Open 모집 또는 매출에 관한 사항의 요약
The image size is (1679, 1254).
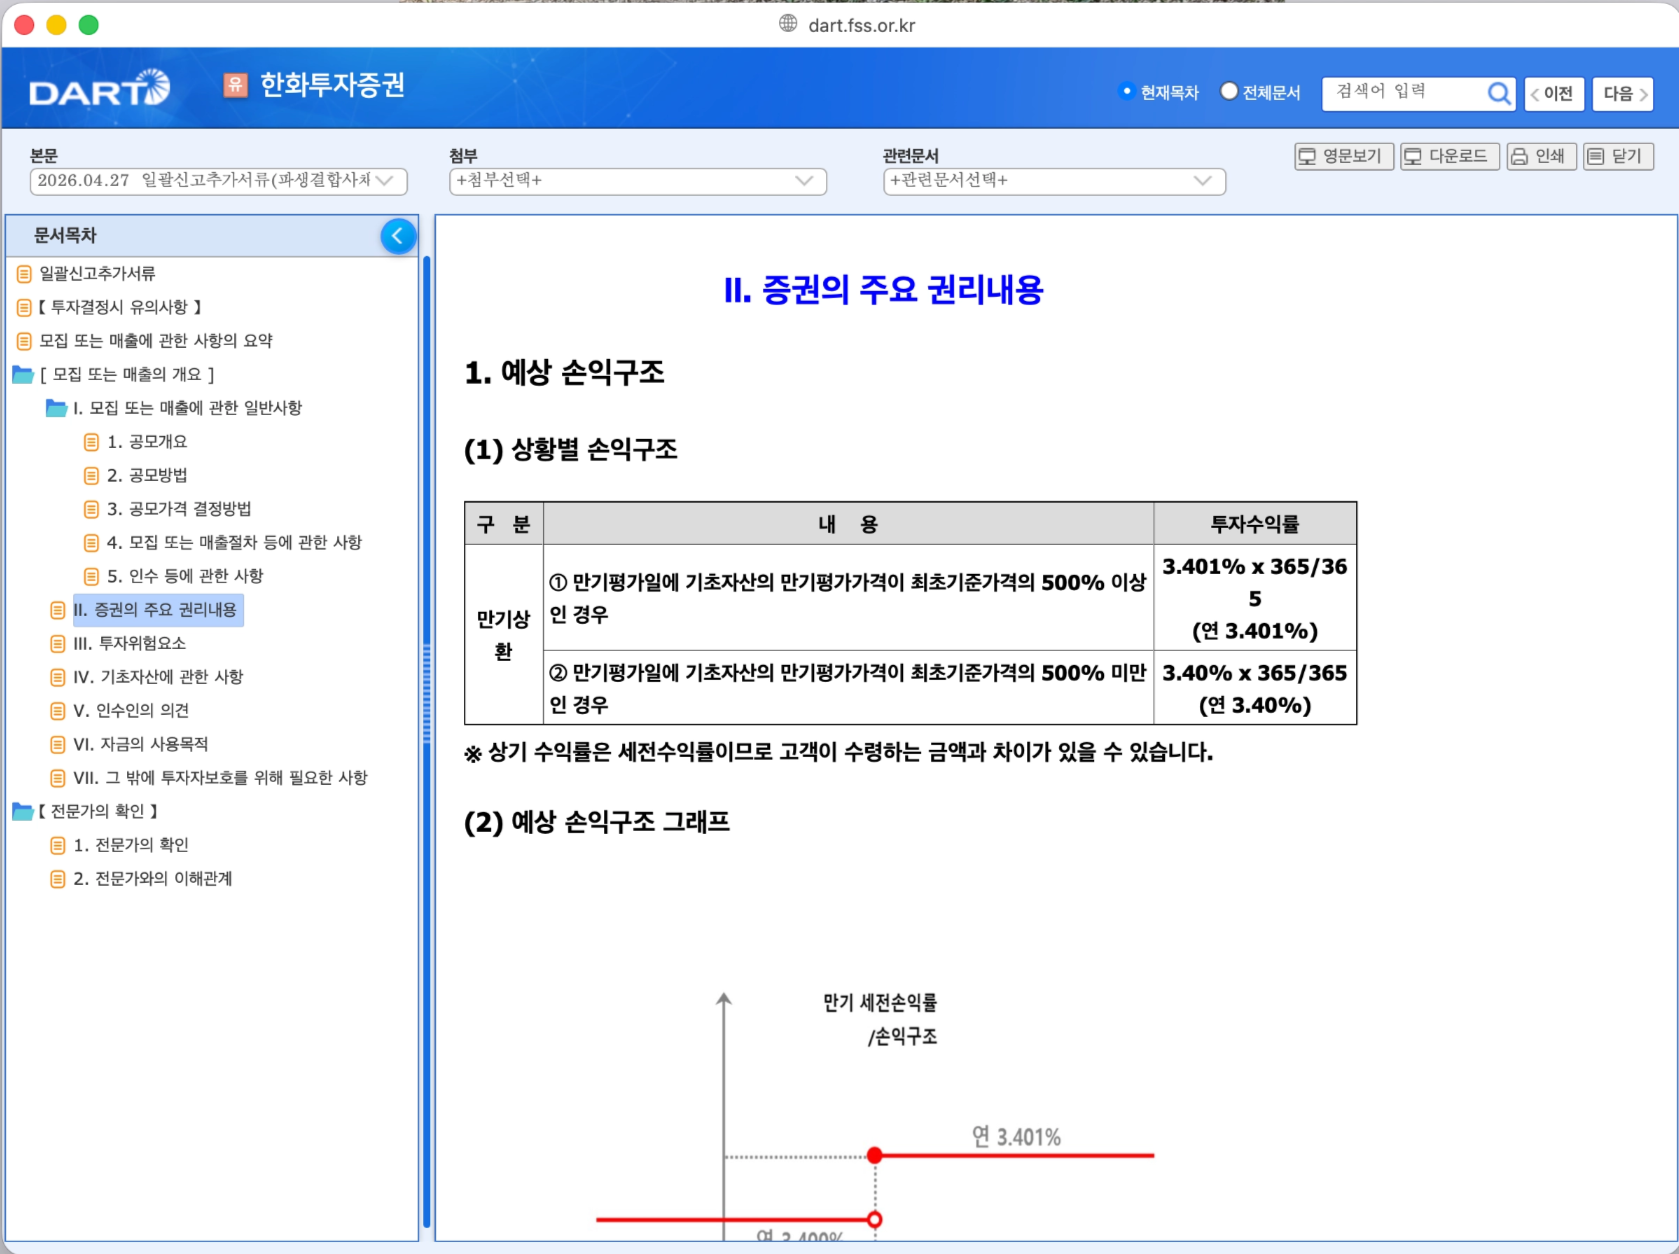(156, 341)
